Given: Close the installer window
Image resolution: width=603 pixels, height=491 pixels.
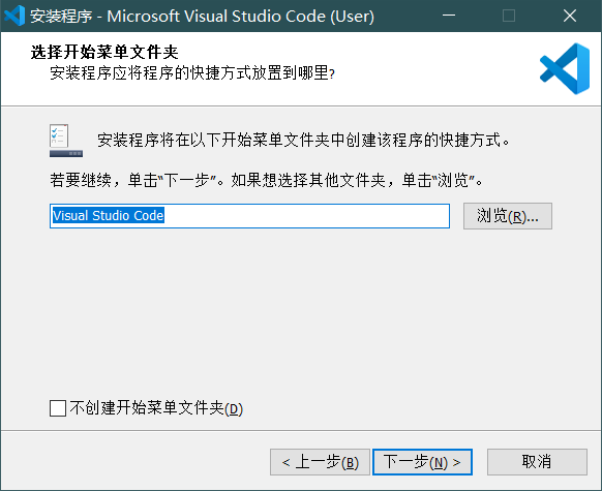Looking at the screenshot, I should click(570, 16).
